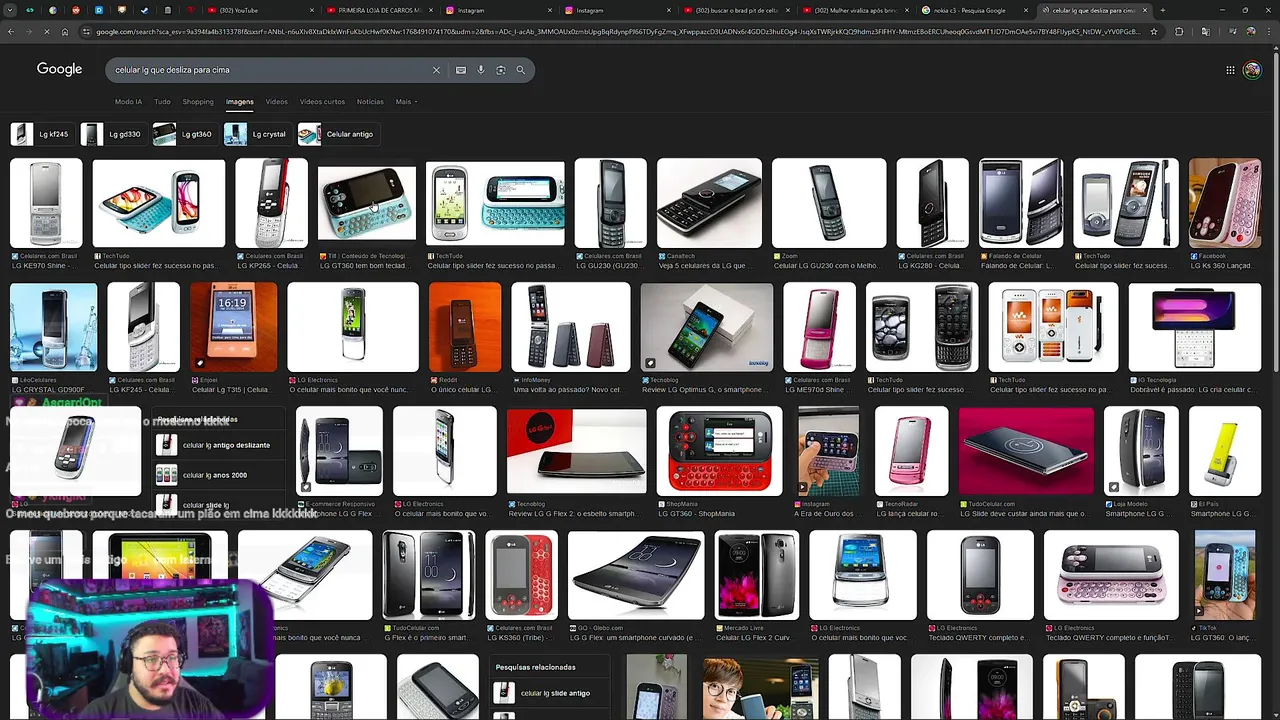The width and height of the screenshot is (1280, 720).
Task: Open 'Modo IA' search mode
Action: pos(128,102)
